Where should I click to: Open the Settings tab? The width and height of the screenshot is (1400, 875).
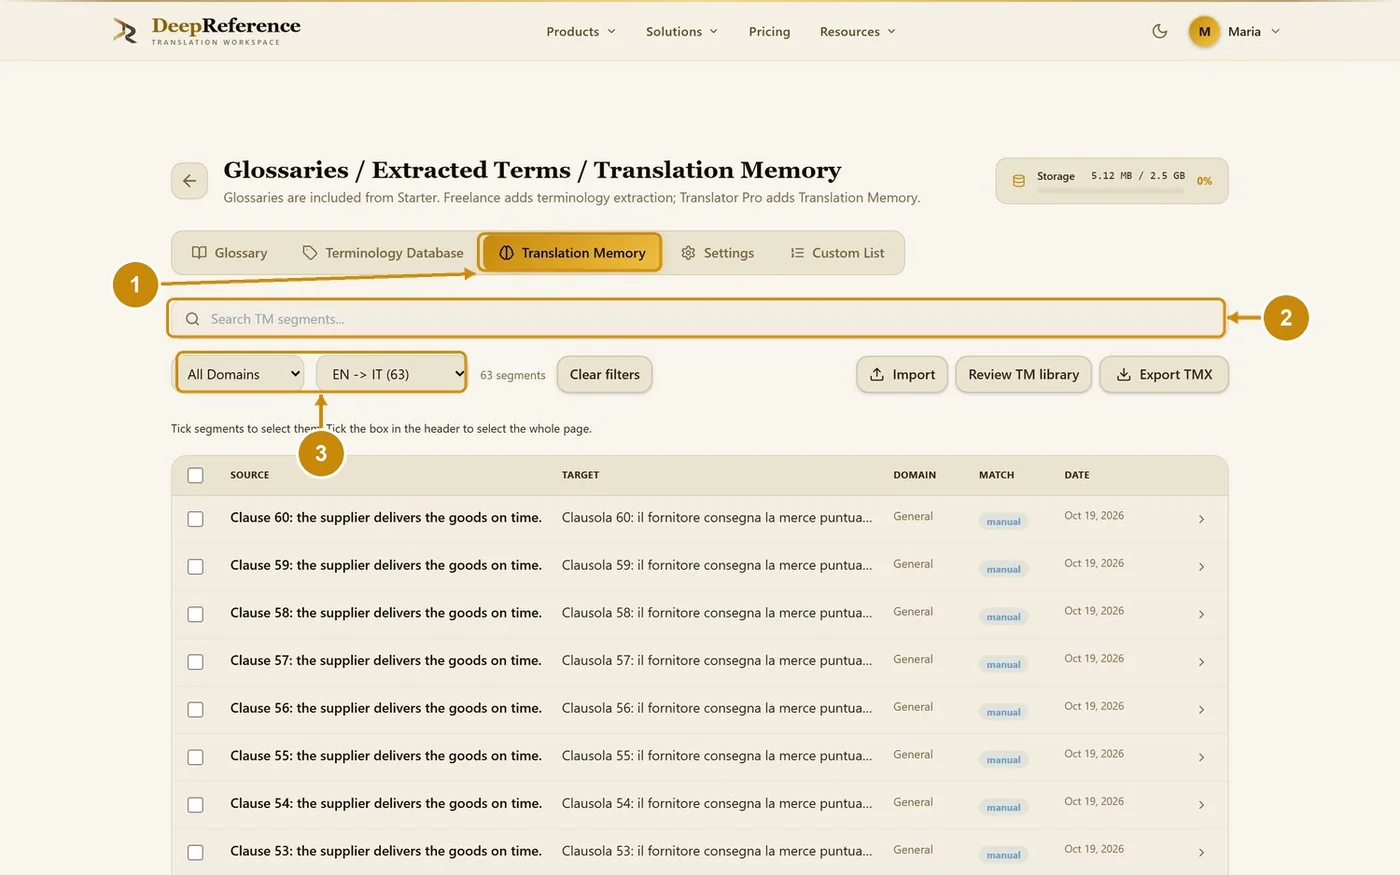(718, 253)
